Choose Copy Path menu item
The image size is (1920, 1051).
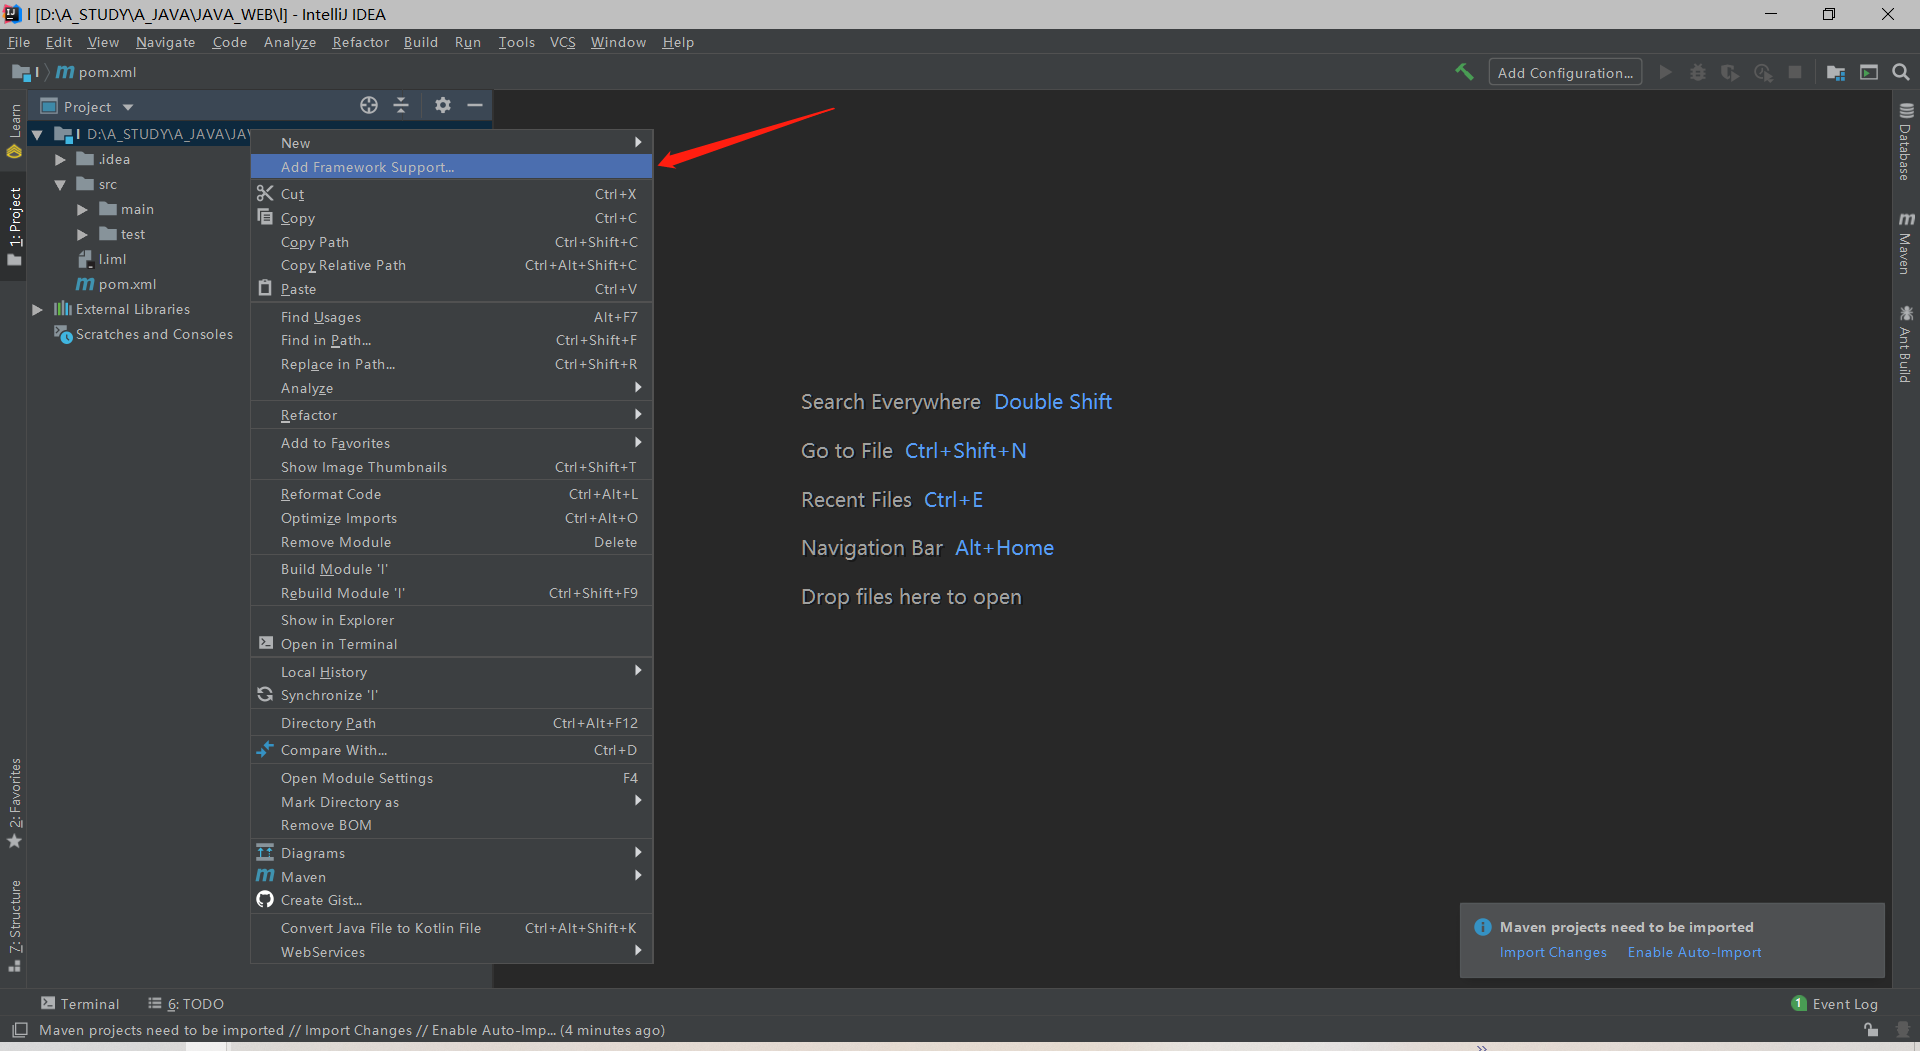[x=451, y=242]
